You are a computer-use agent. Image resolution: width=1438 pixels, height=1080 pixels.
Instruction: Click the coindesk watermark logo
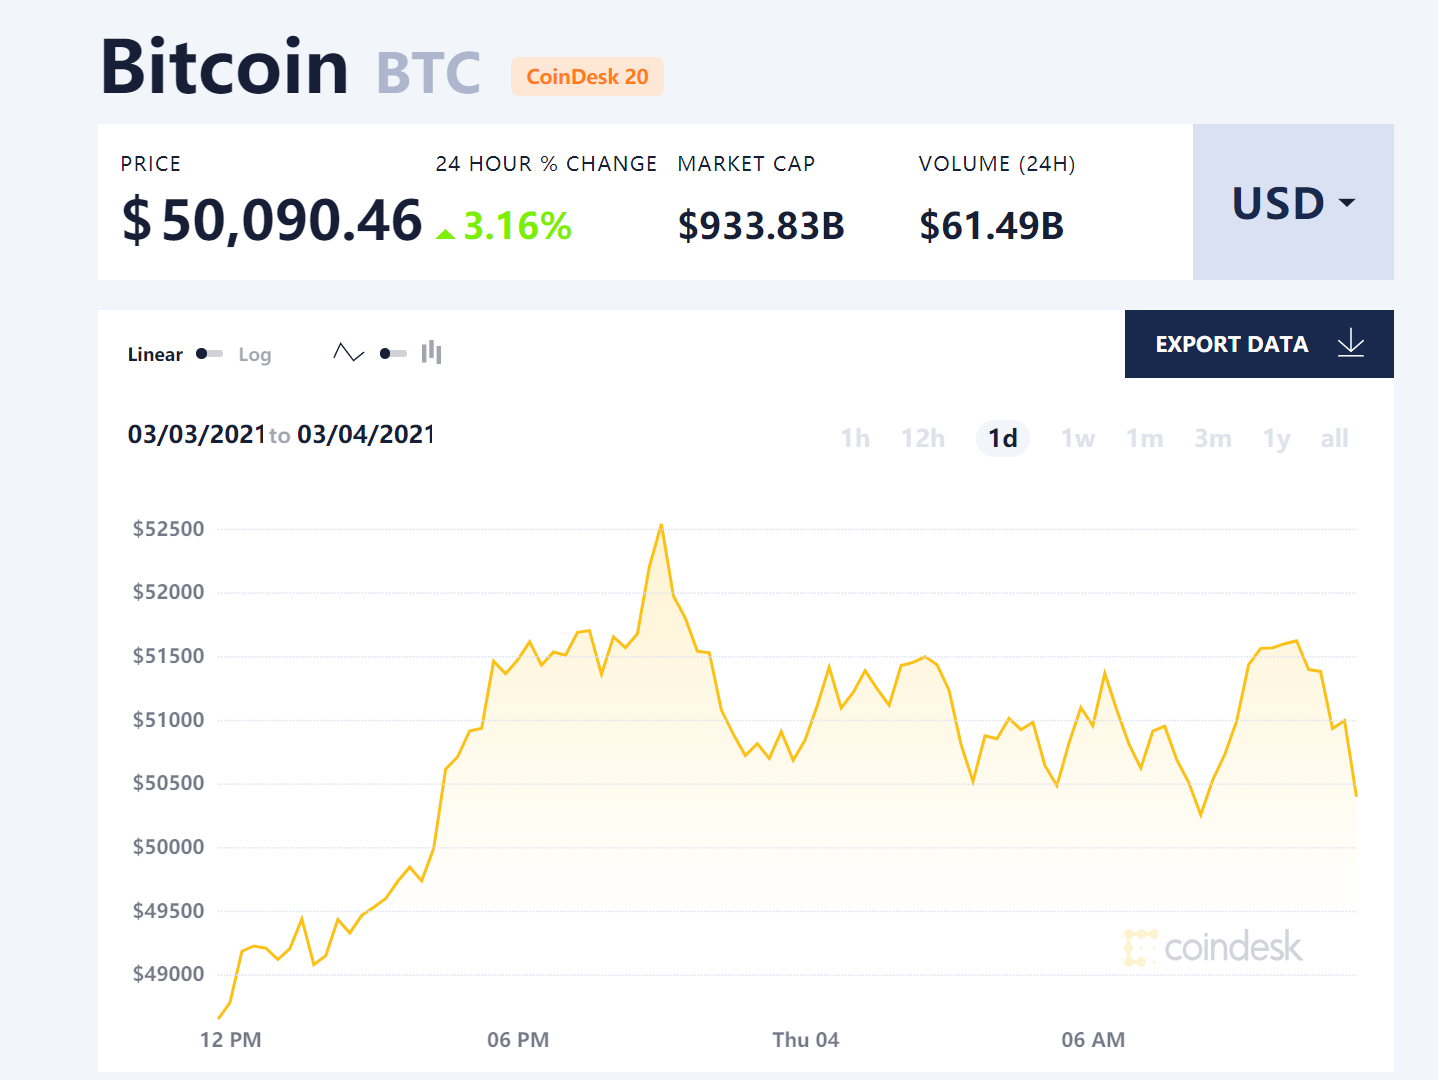1213,947
